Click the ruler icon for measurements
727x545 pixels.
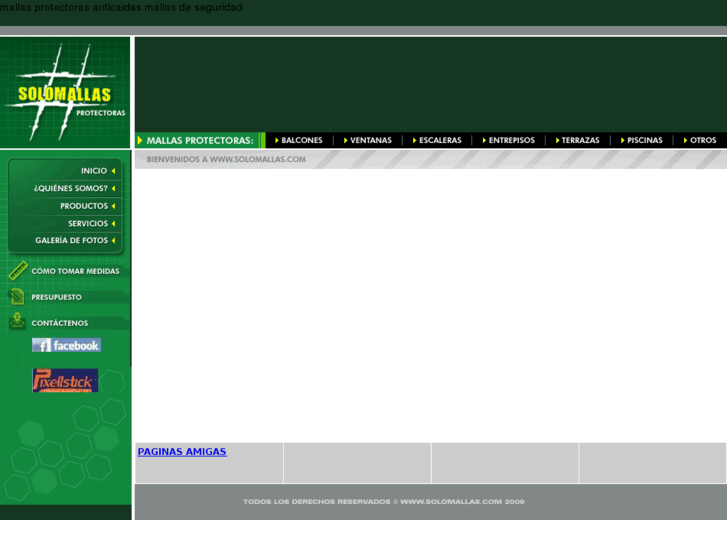[18, 271]
